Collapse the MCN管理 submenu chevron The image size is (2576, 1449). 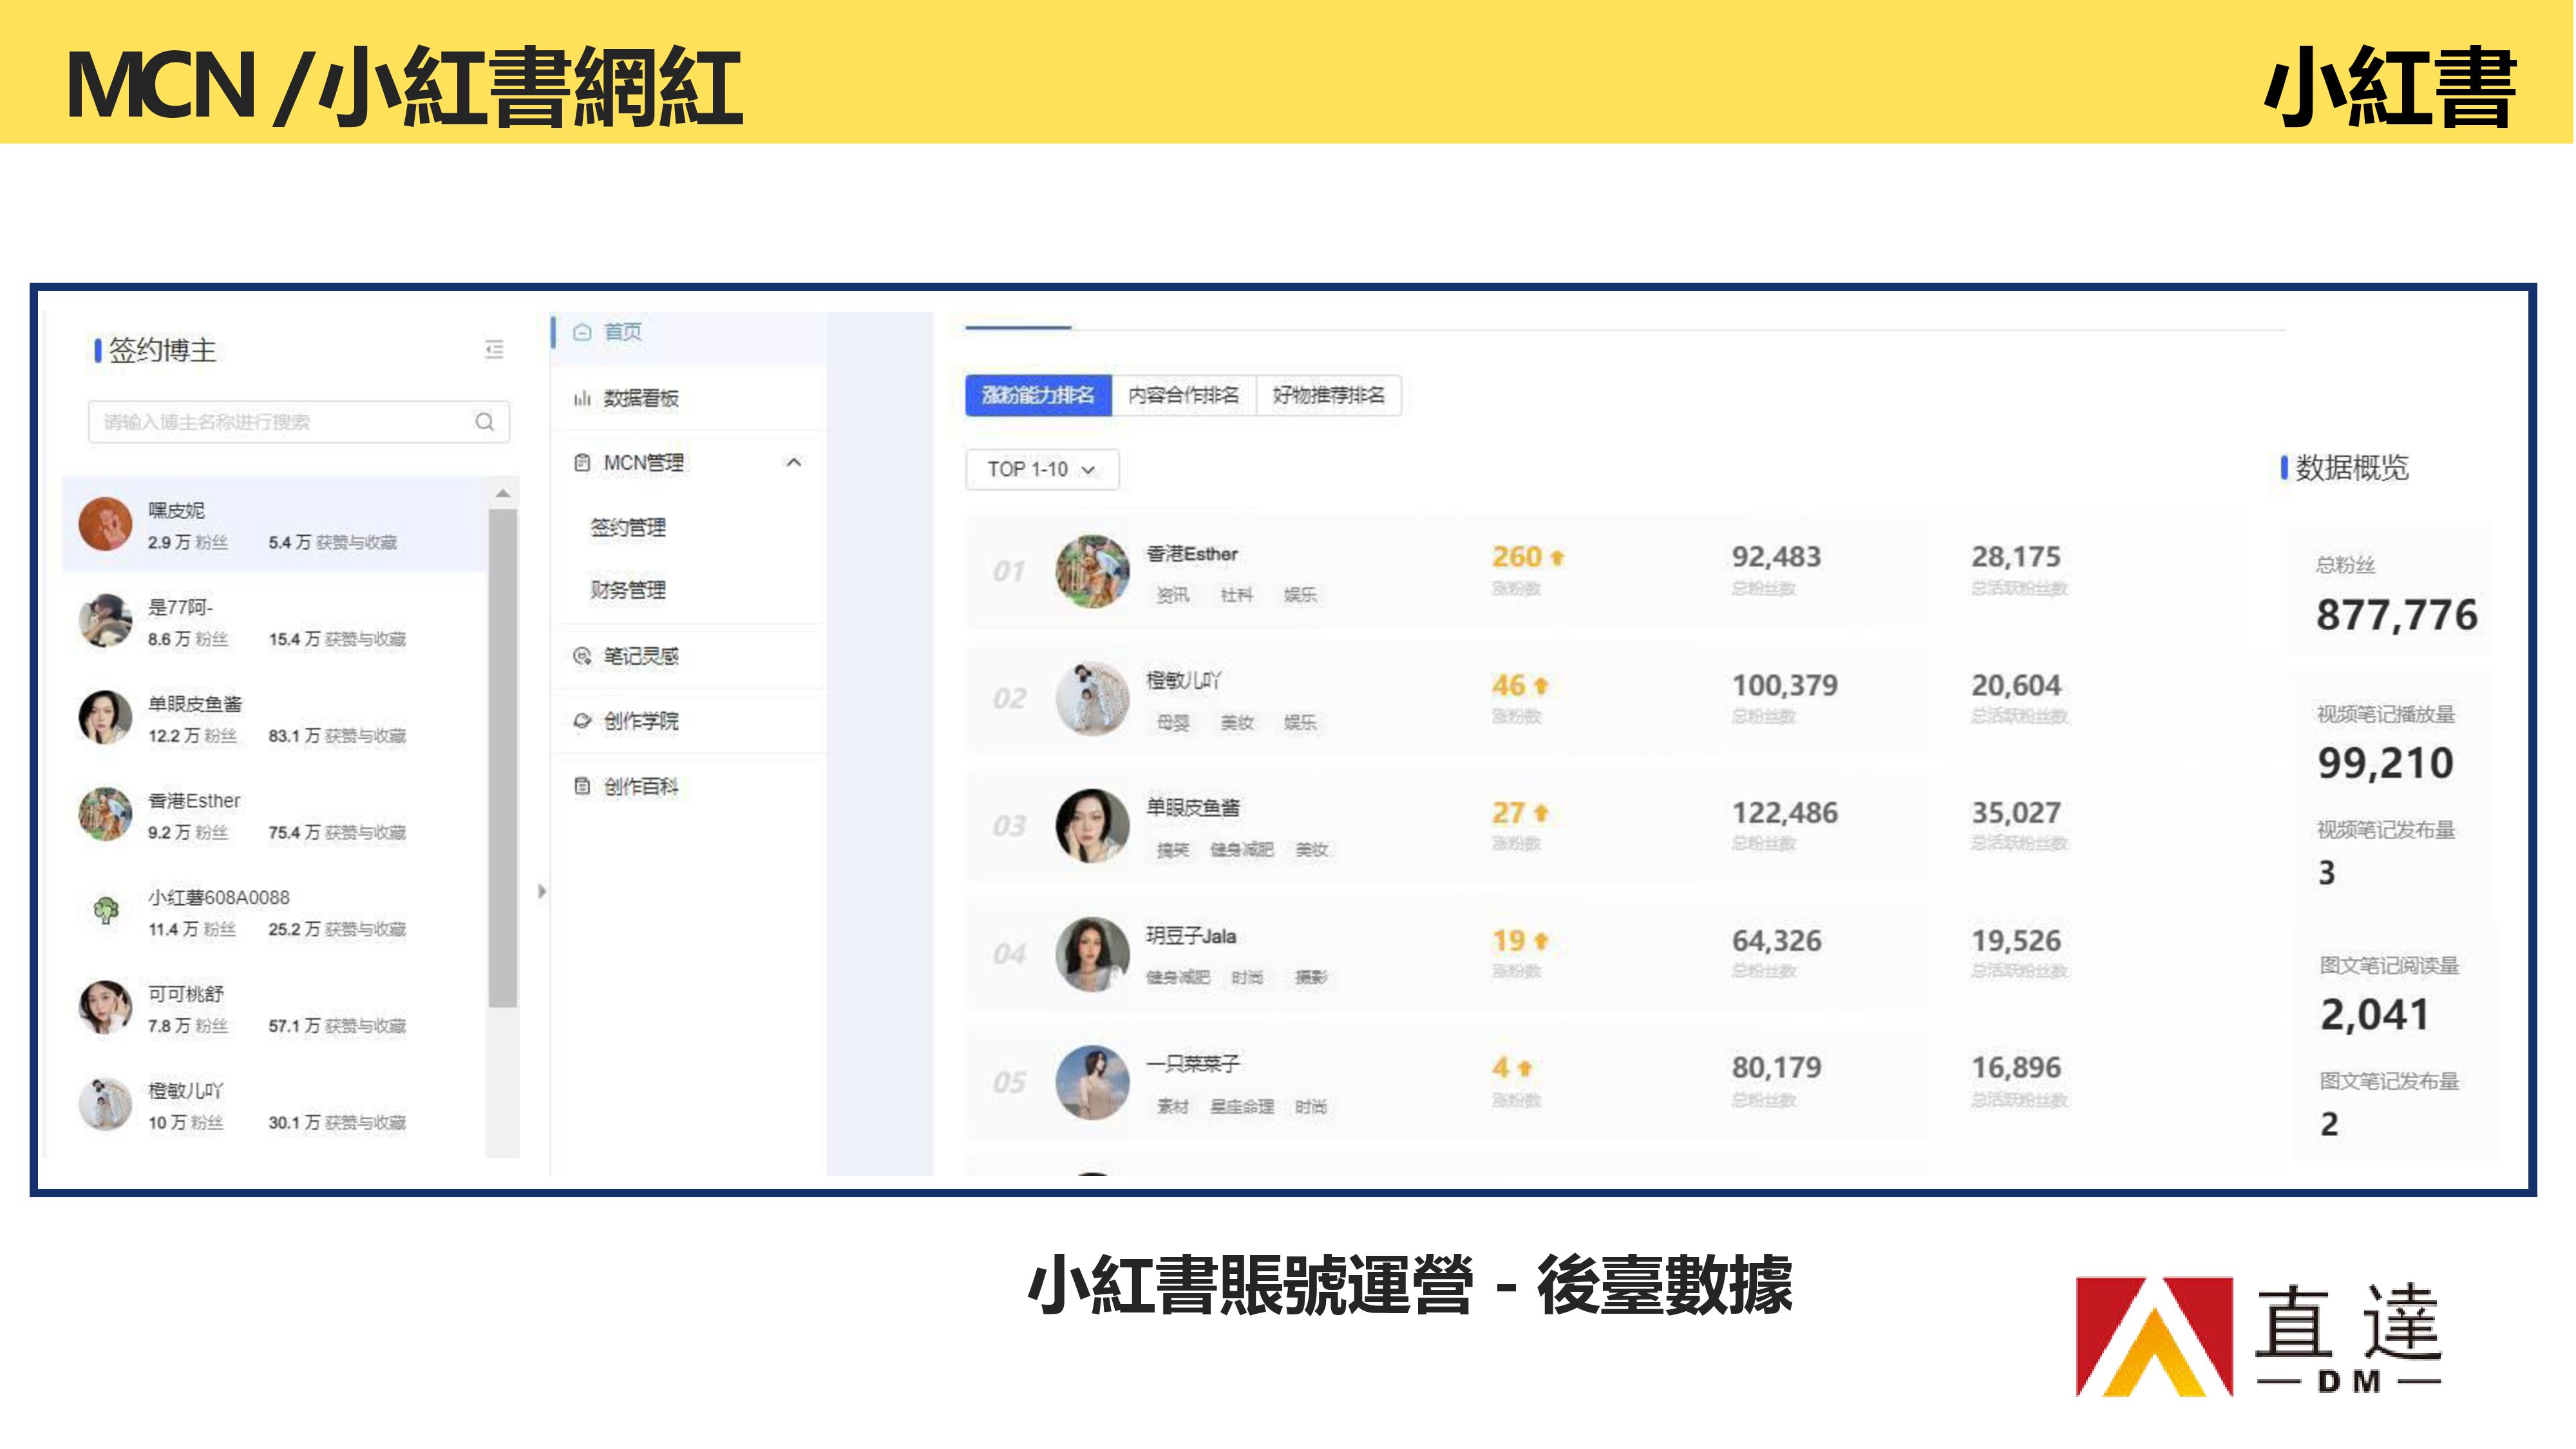point(794,463)
